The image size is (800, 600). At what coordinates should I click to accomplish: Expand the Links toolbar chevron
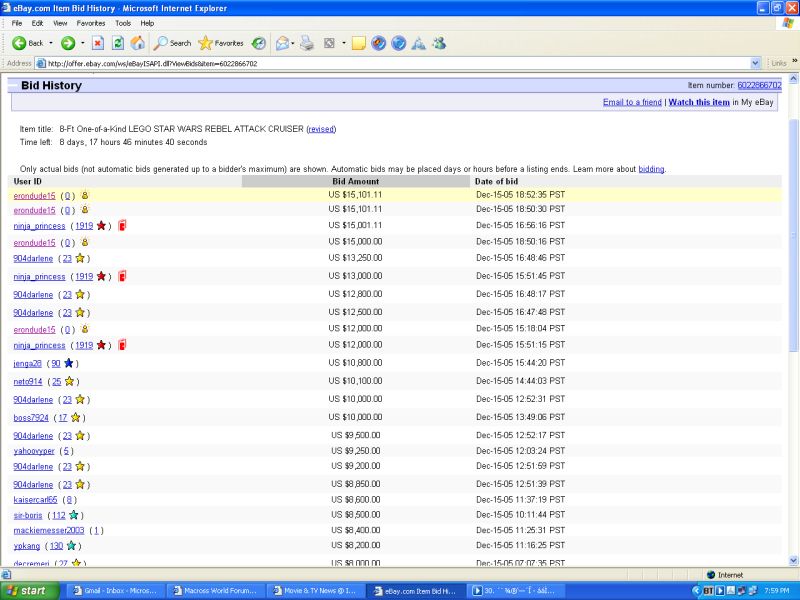tap(794, 61)
